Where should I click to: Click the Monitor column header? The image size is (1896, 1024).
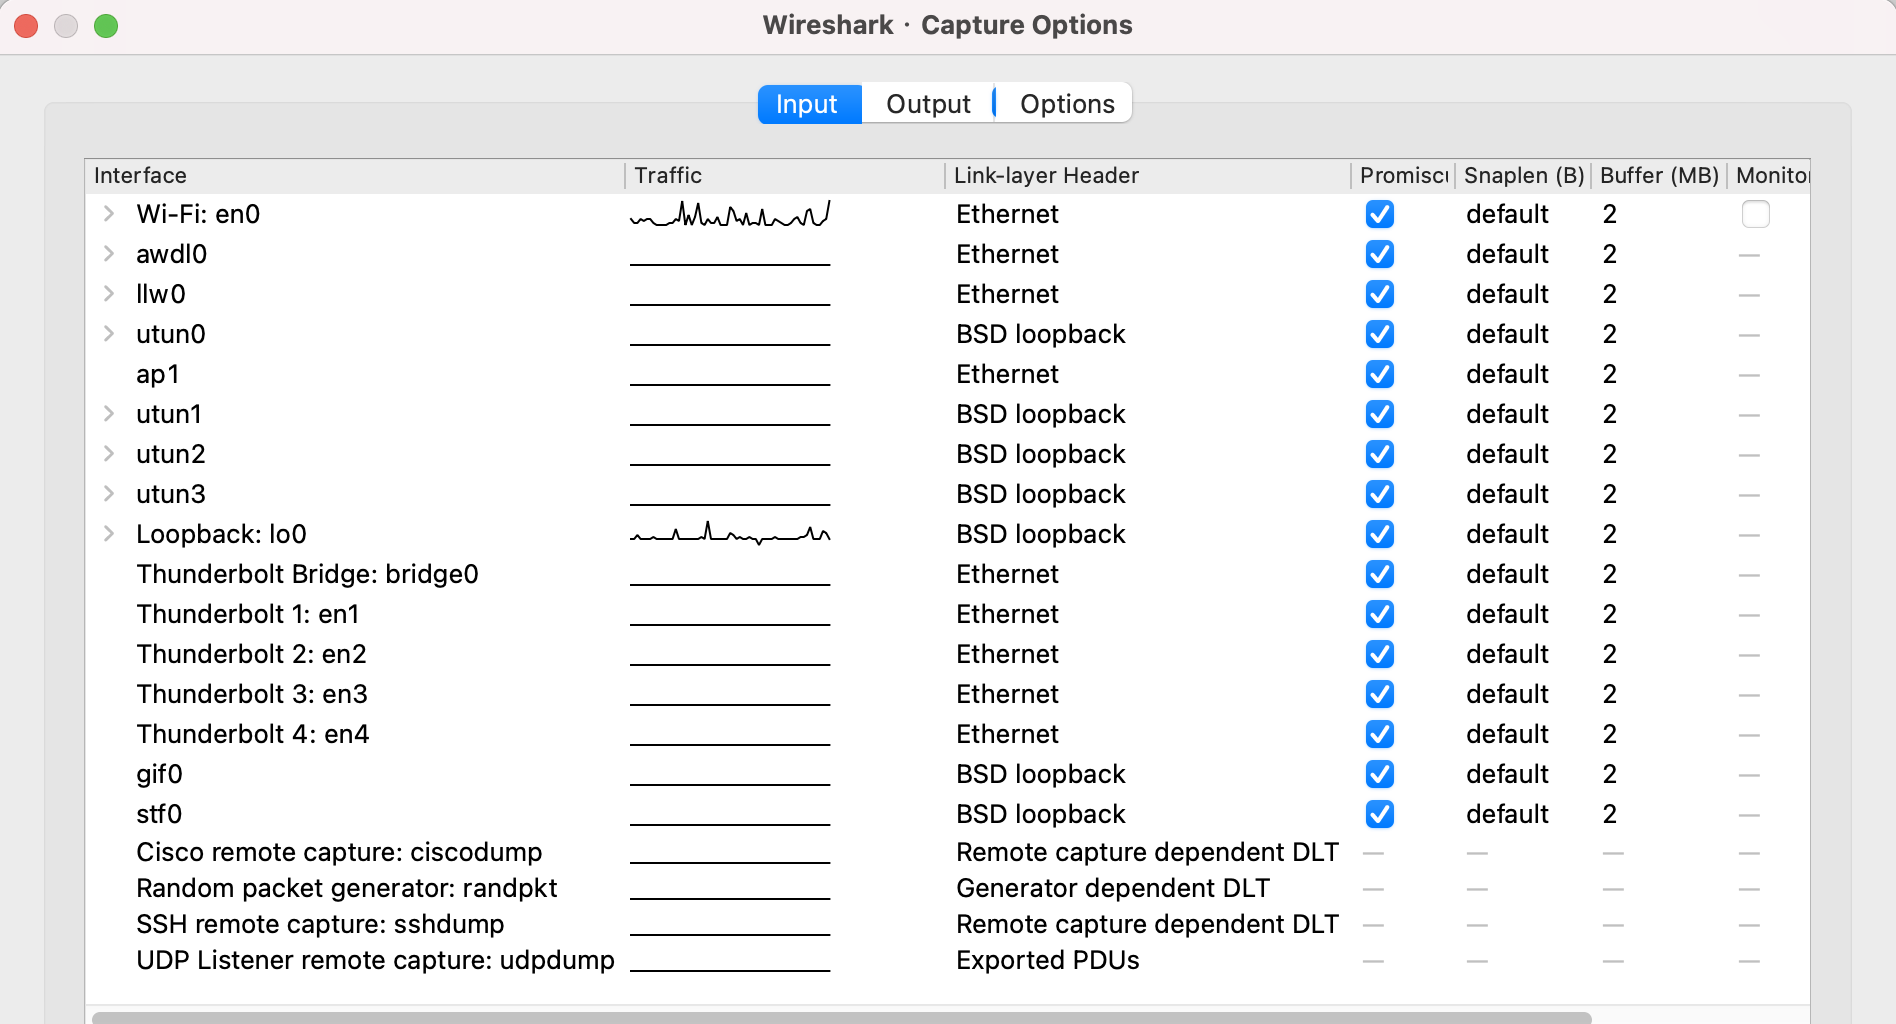click(x=1769, y=176)
